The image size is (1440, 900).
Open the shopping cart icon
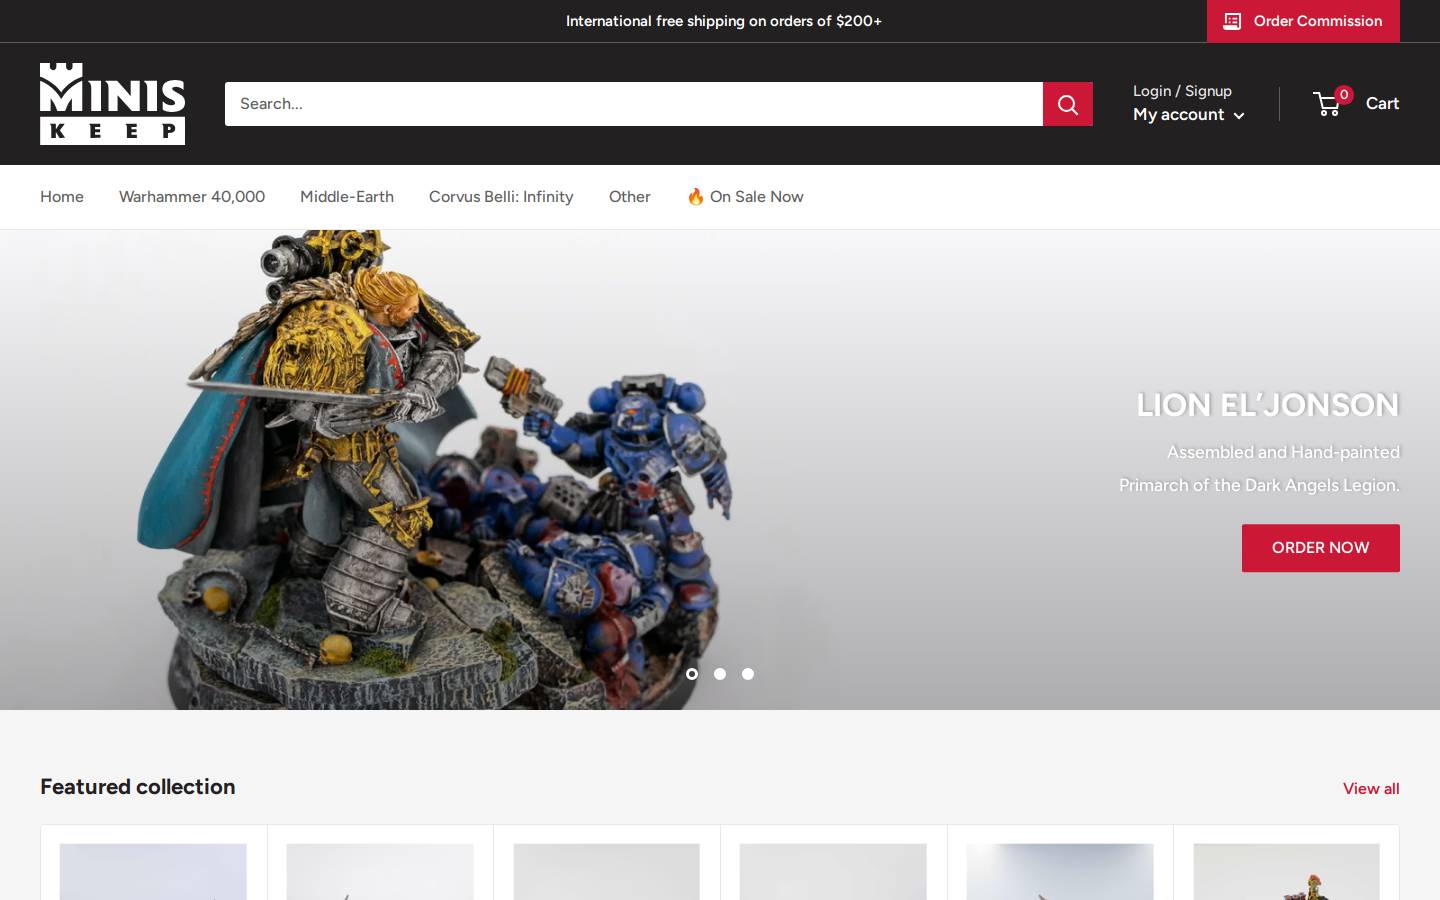tap(1327, 104)
